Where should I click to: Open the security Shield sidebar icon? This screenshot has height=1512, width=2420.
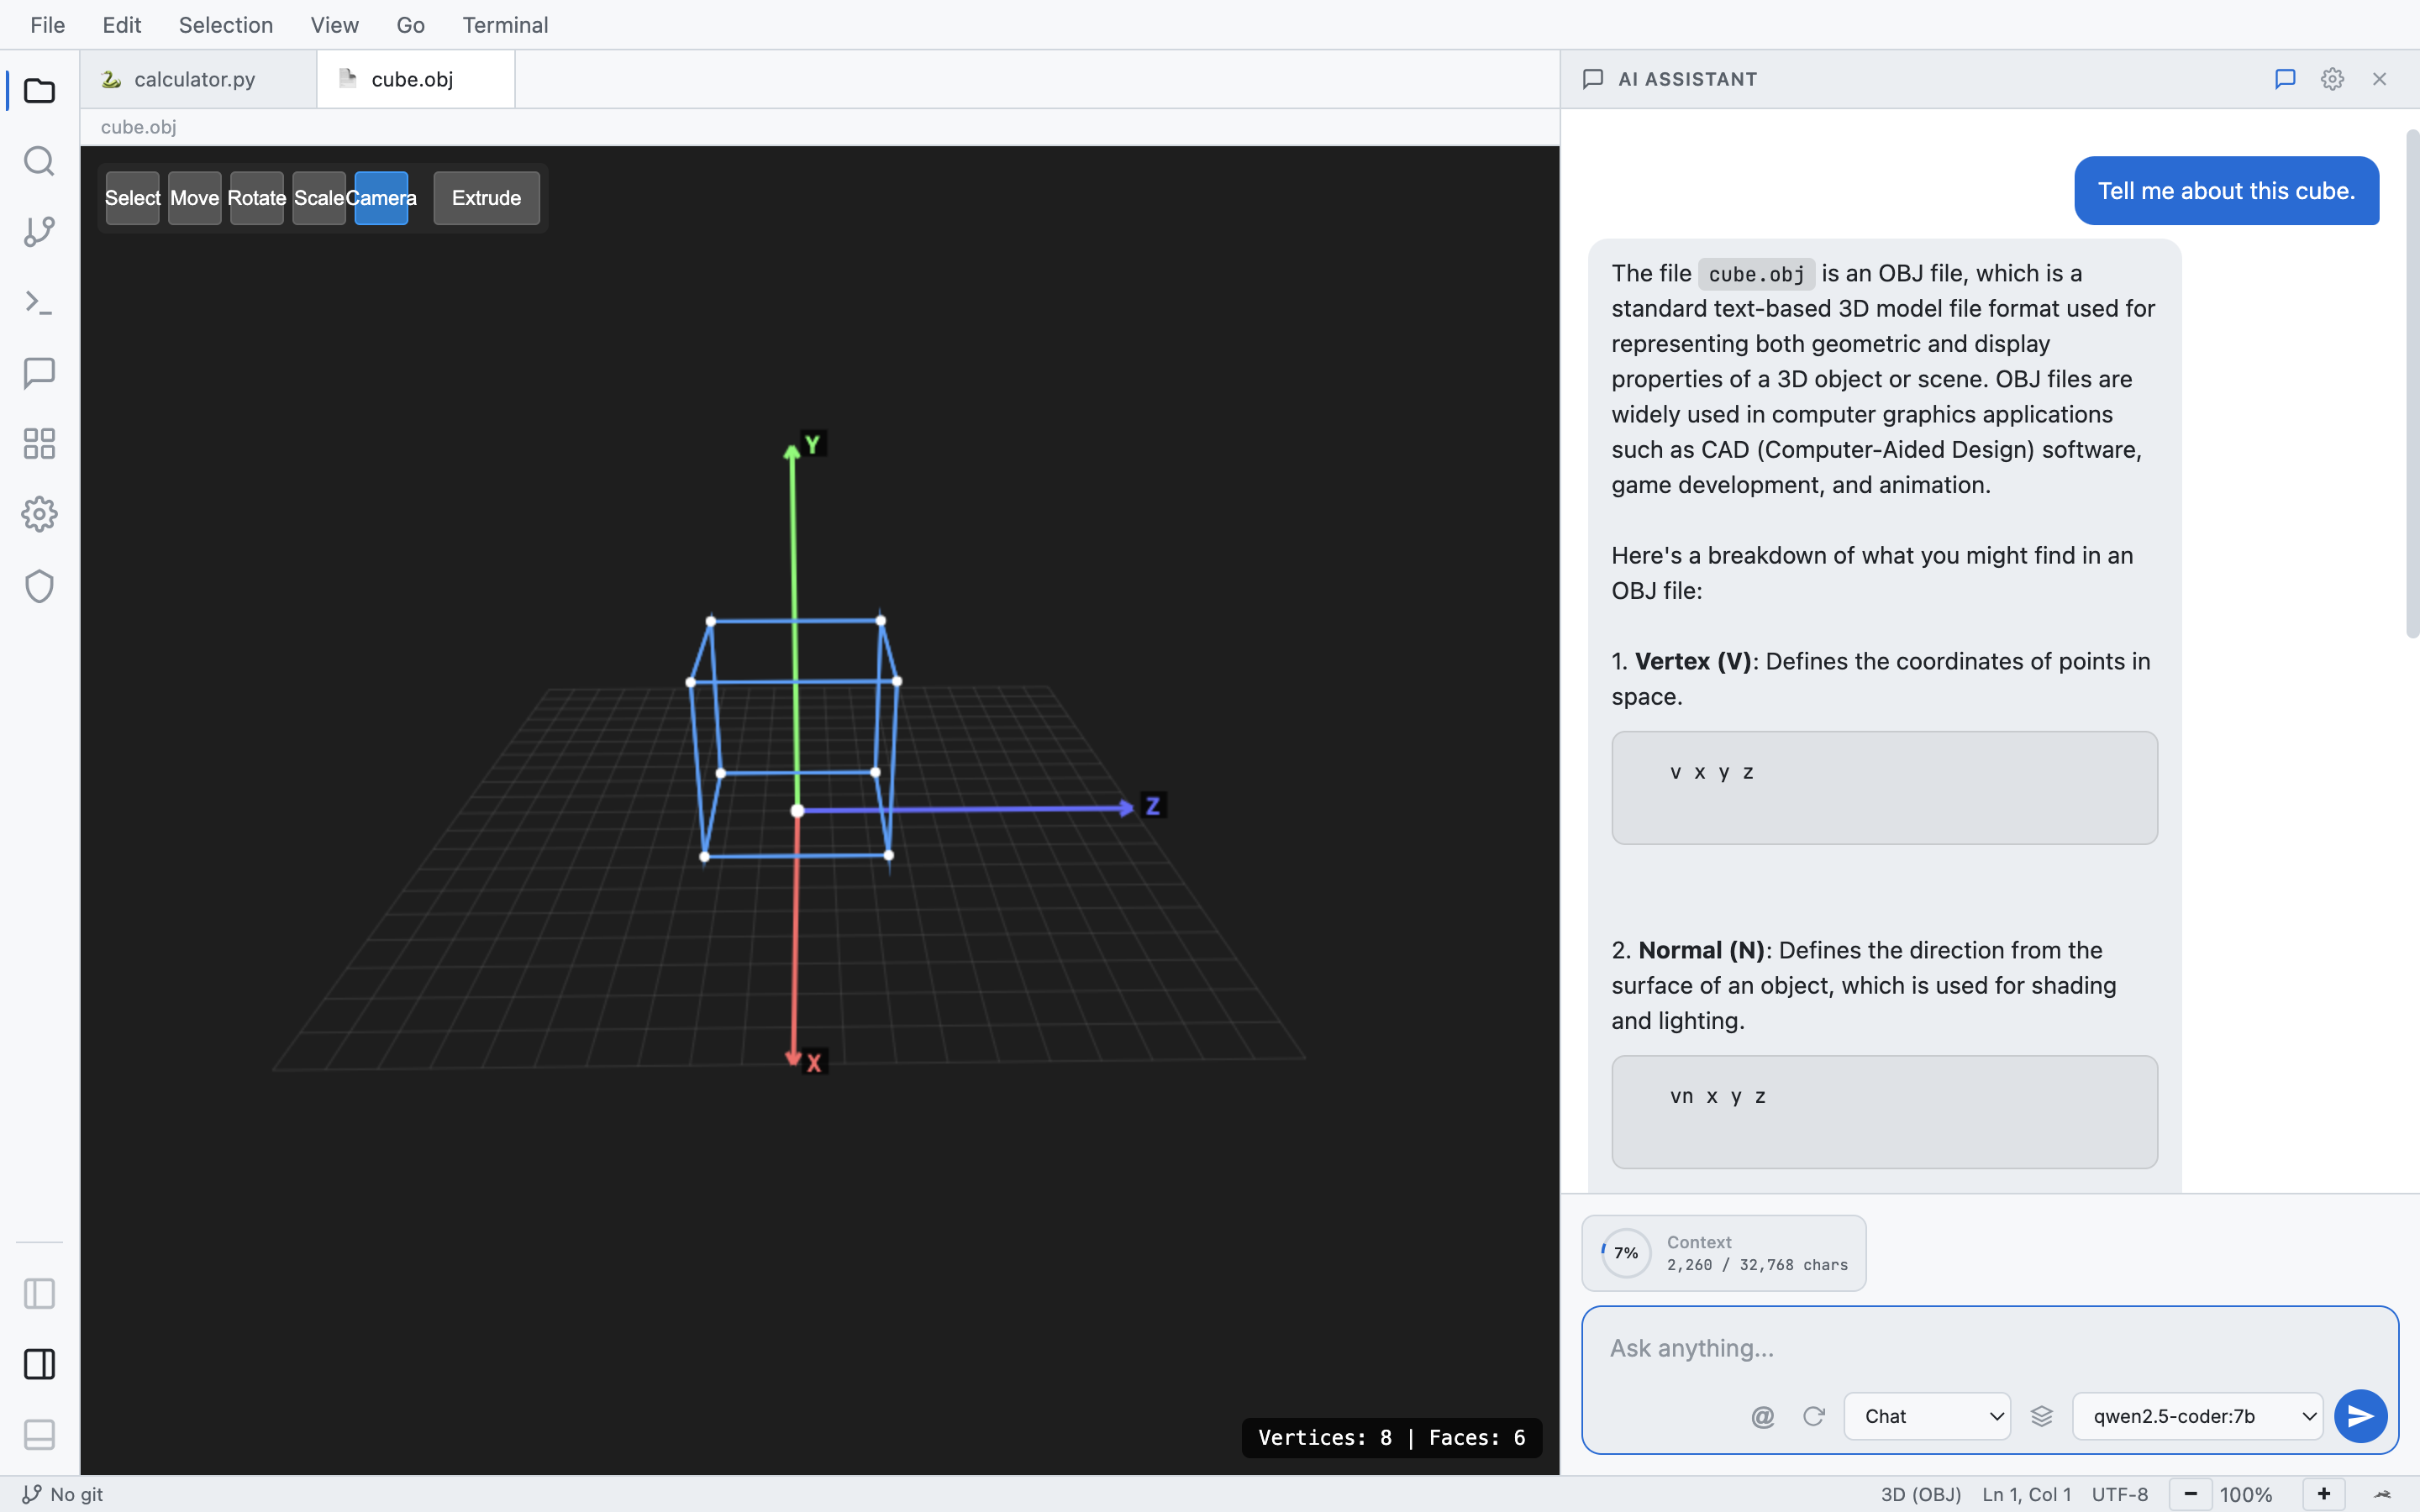click(39, 586)
